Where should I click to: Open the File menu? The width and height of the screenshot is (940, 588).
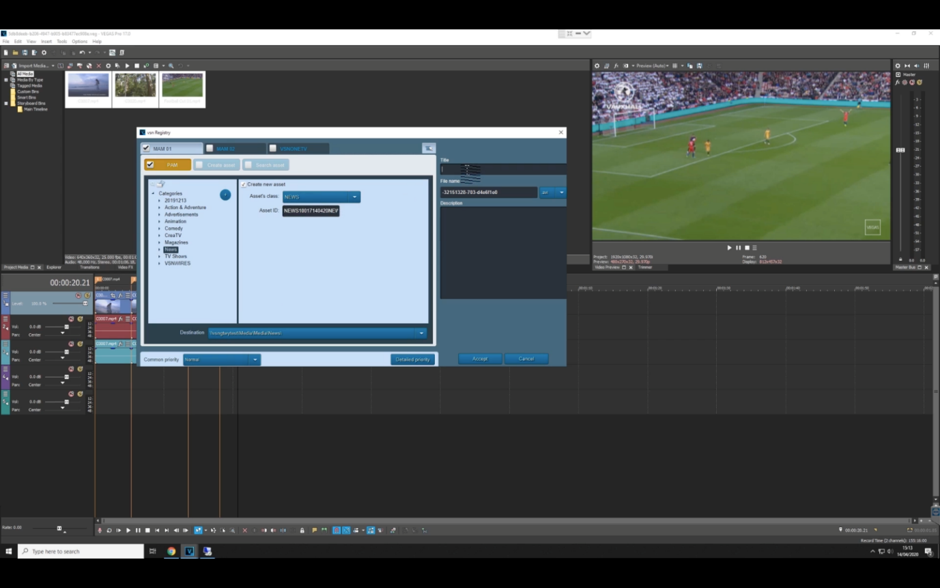[x=6, y=41]
